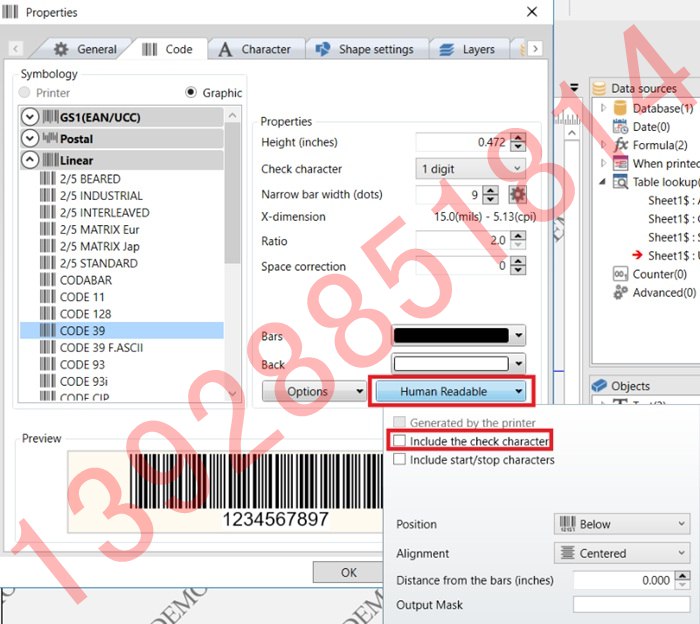
Task: Enable Include the check character checkbox
Action: [400, 441]
